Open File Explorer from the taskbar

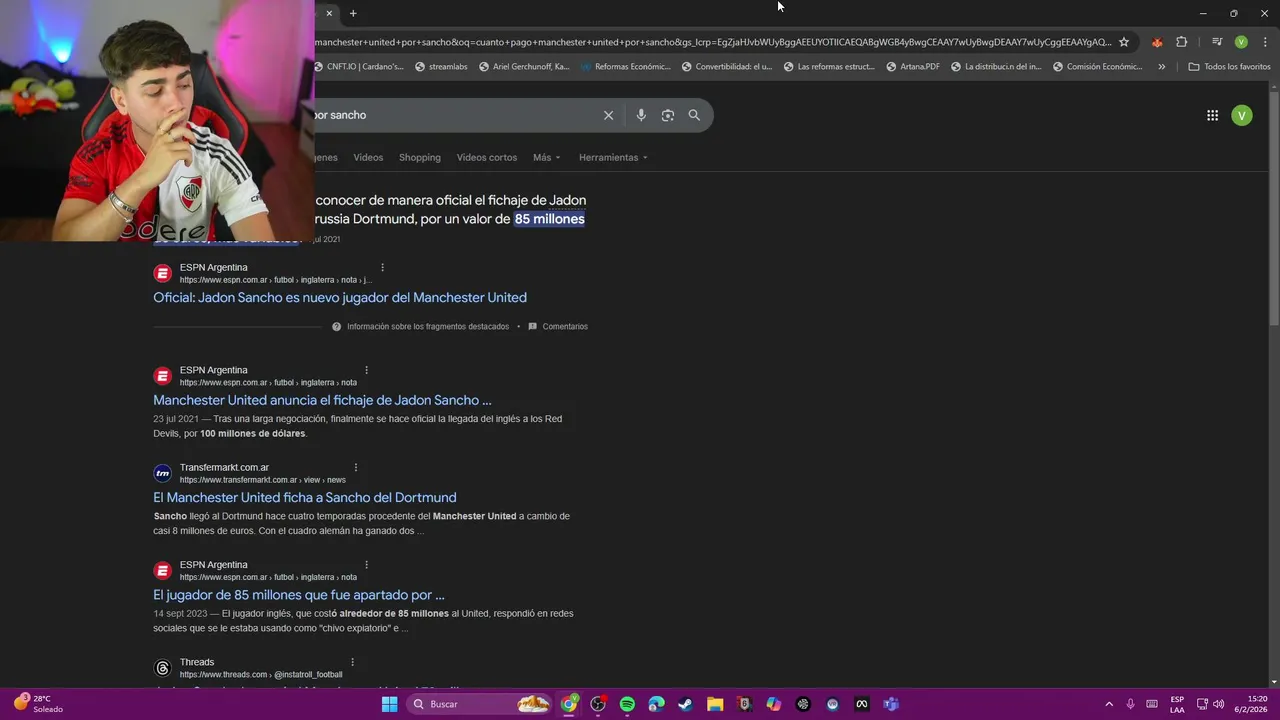(x=715, y=704)
